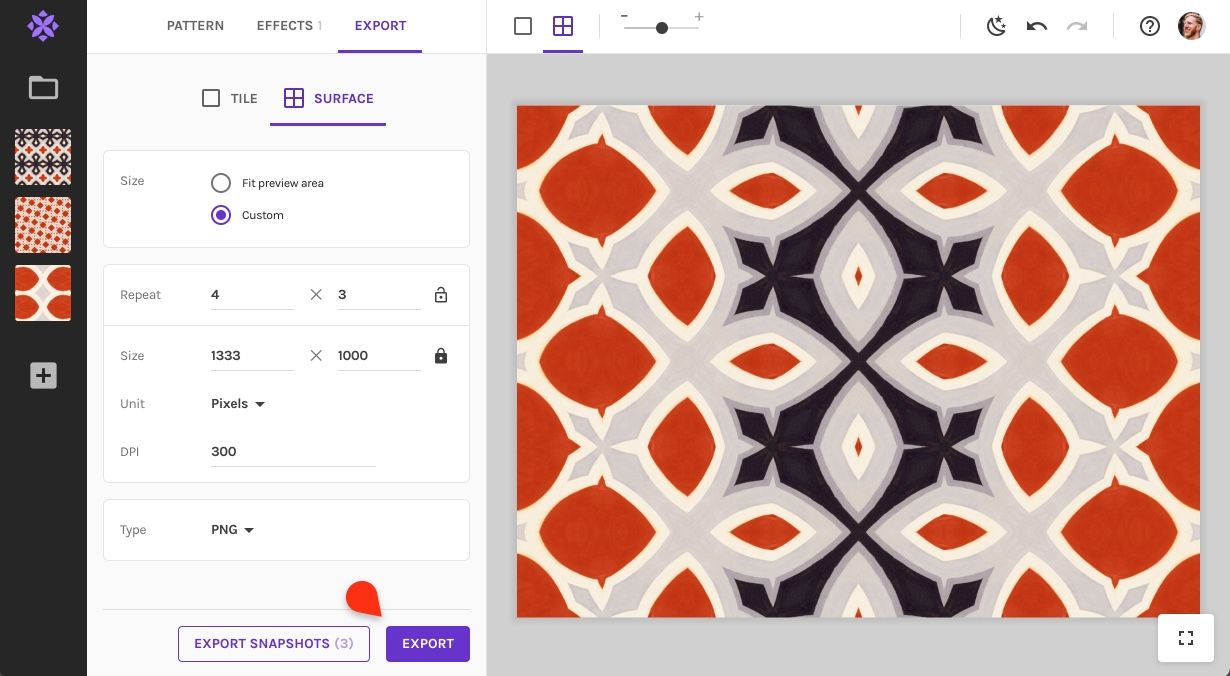
Task: Open the Pixels unit dropdown
Action: 238,404
